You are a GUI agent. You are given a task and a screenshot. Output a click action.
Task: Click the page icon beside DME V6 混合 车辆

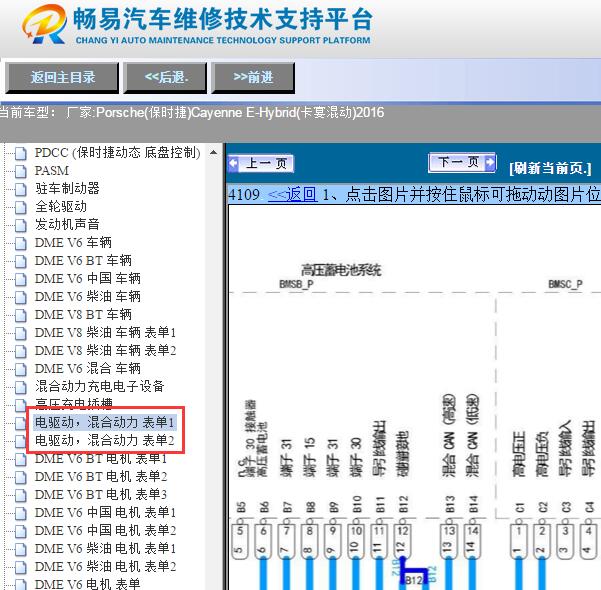pyautogui.click(x=21, y=370)
